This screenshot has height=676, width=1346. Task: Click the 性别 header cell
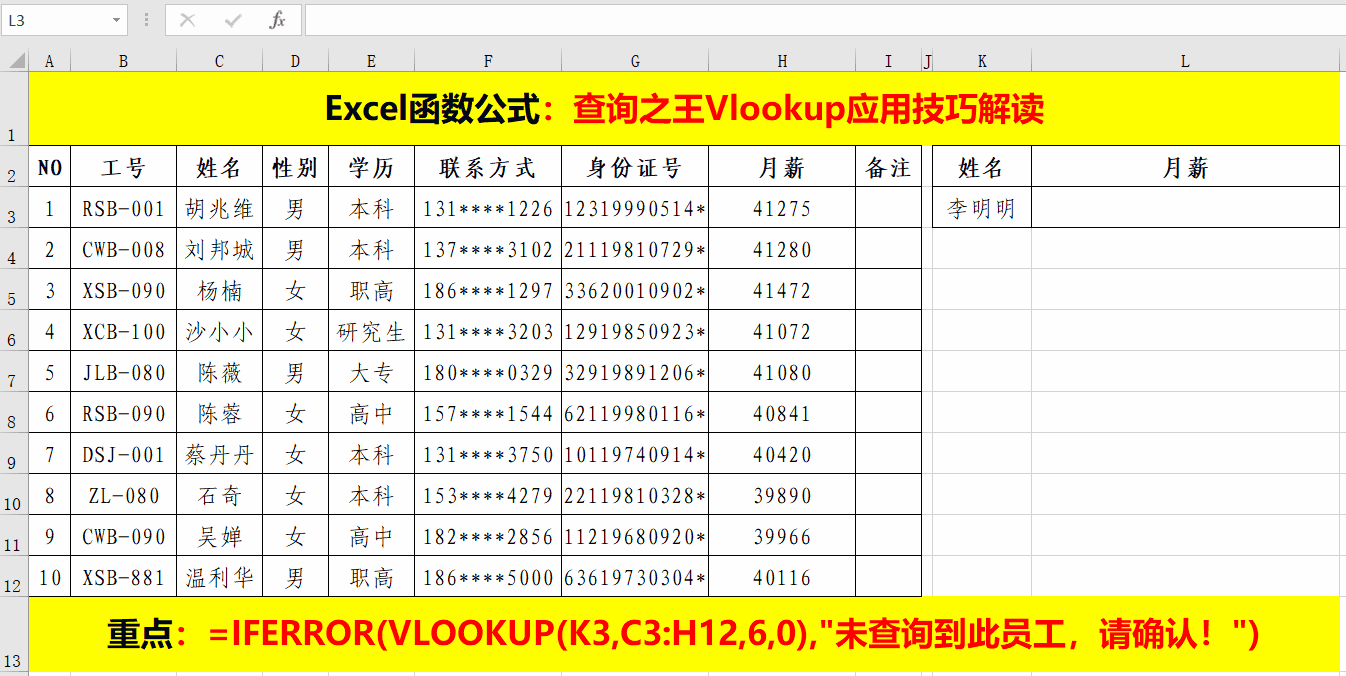coord(295,166)
